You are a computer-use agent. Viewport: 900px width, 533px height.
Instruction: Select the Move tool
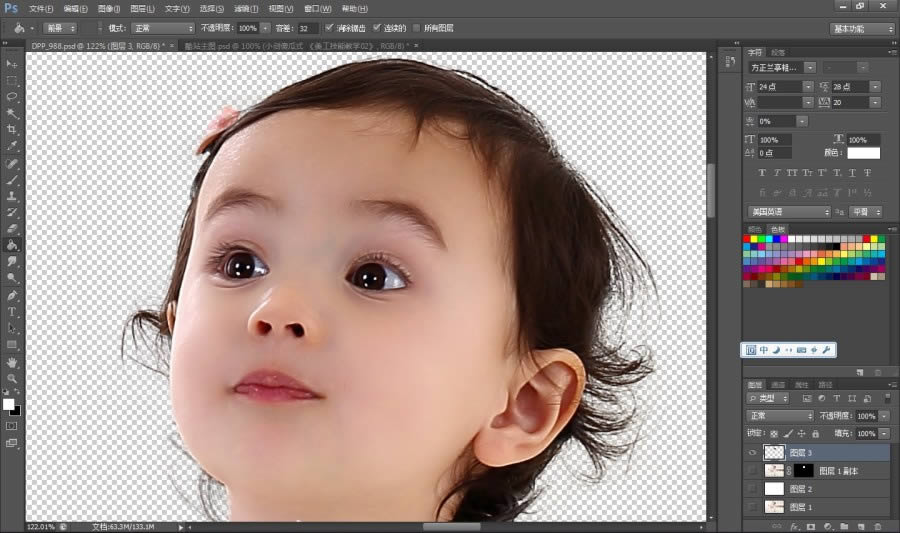(x=12, y=64)
